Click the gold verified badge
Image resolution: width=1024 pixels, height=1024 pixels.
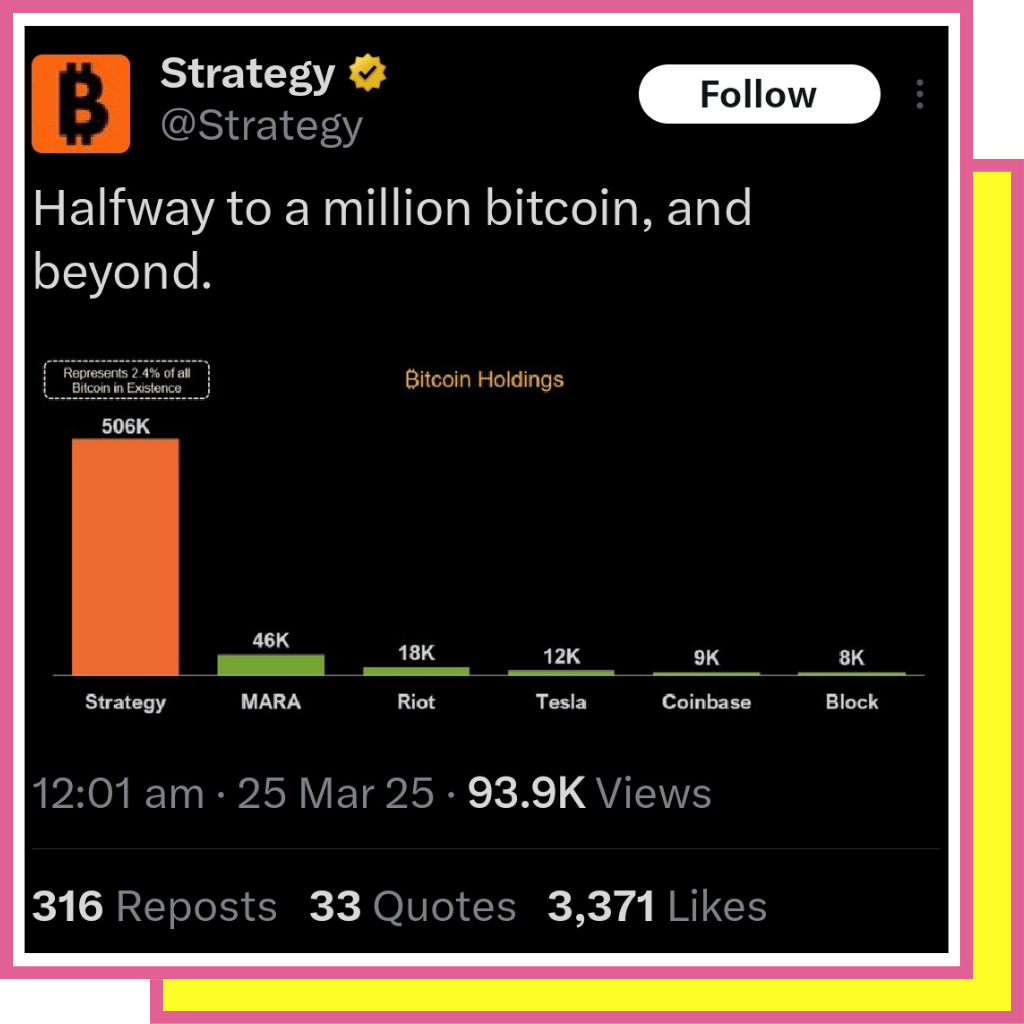[x=367, y=72]
